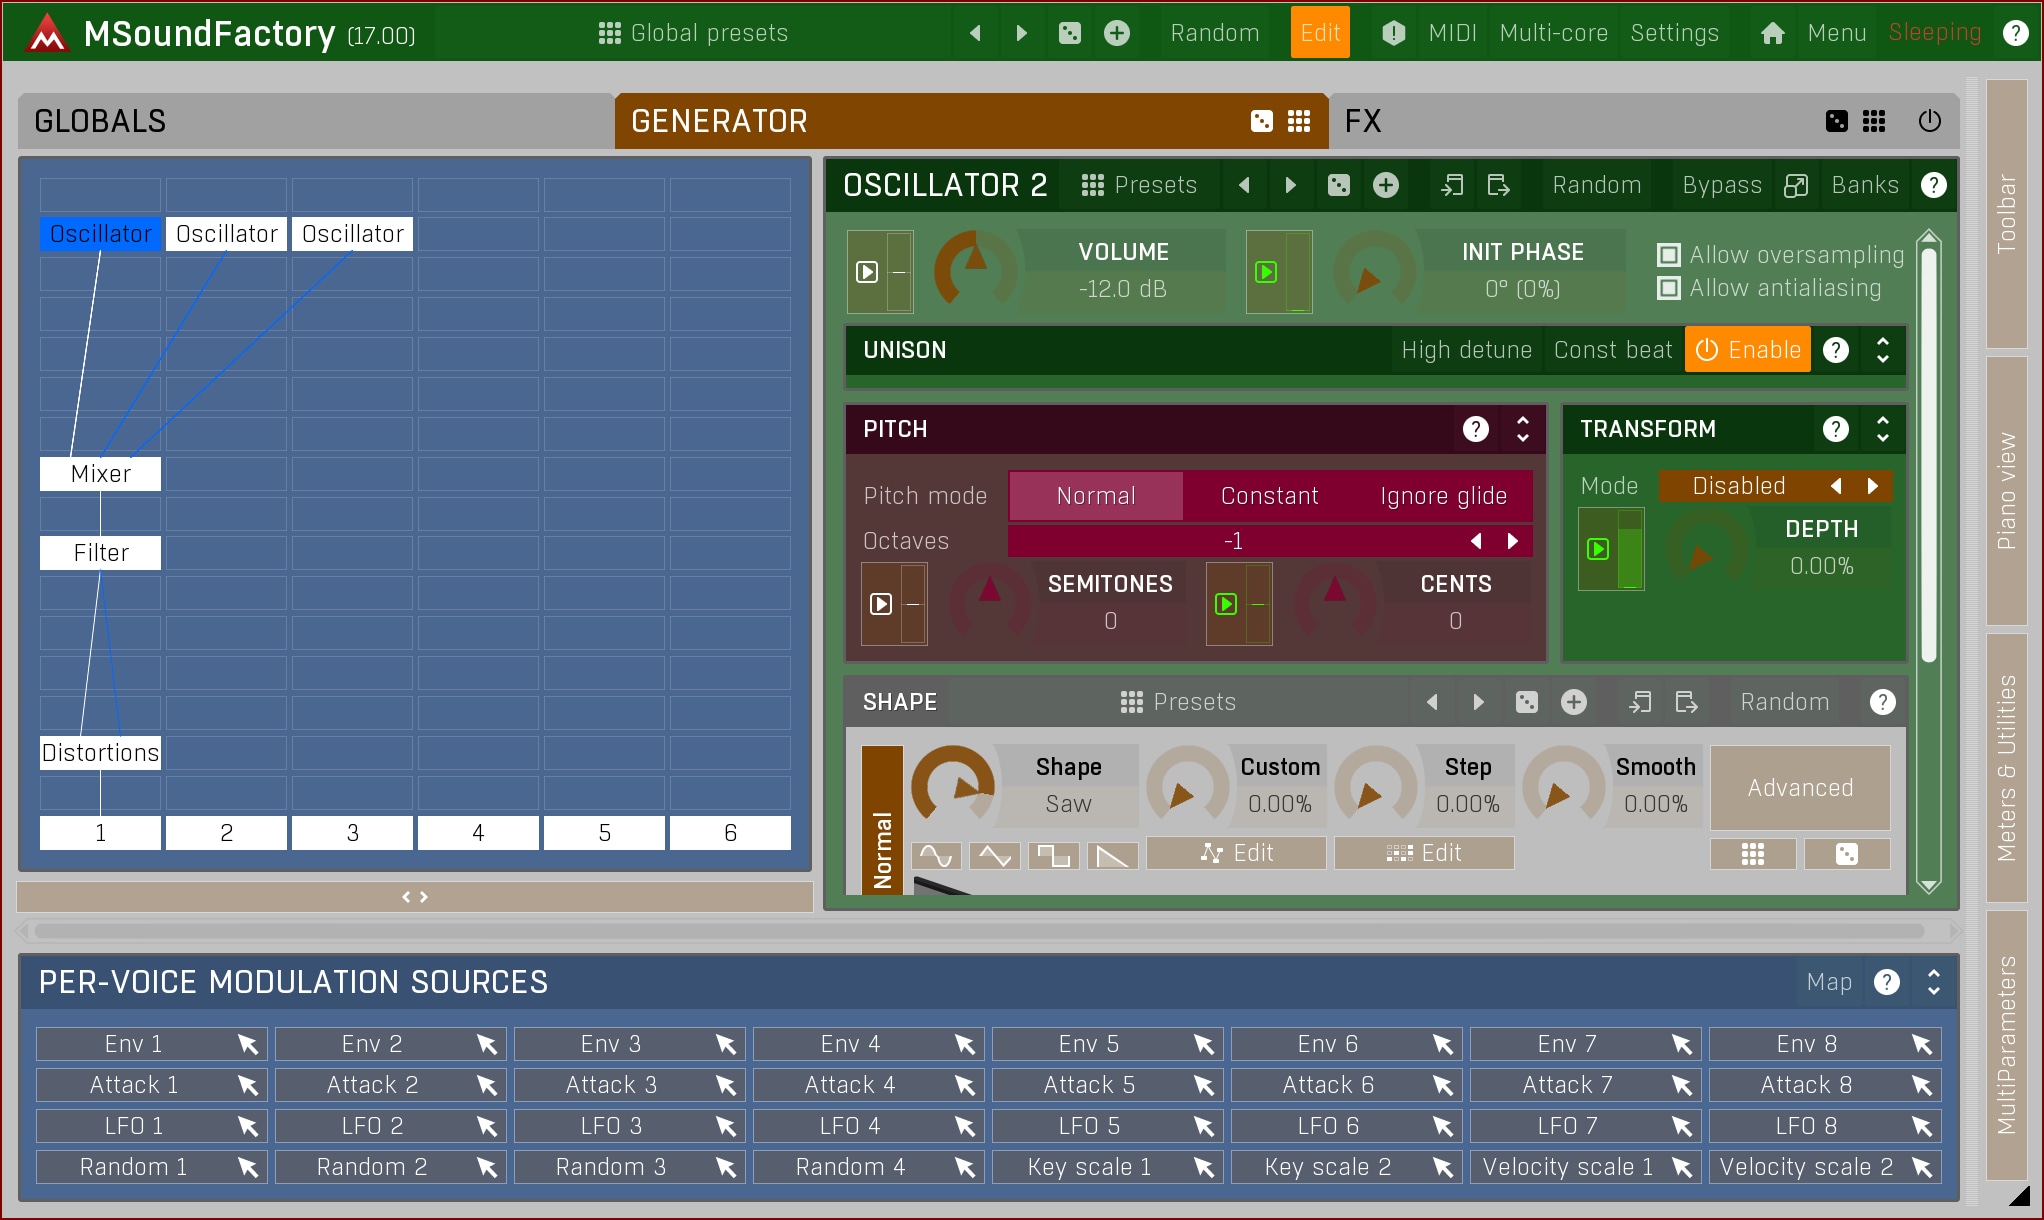This screenshot has height=1220, width=2044.
Task: Click the Bypass button for Oscillator 2
Action: pyautogui.click(x=1721, y=185)
